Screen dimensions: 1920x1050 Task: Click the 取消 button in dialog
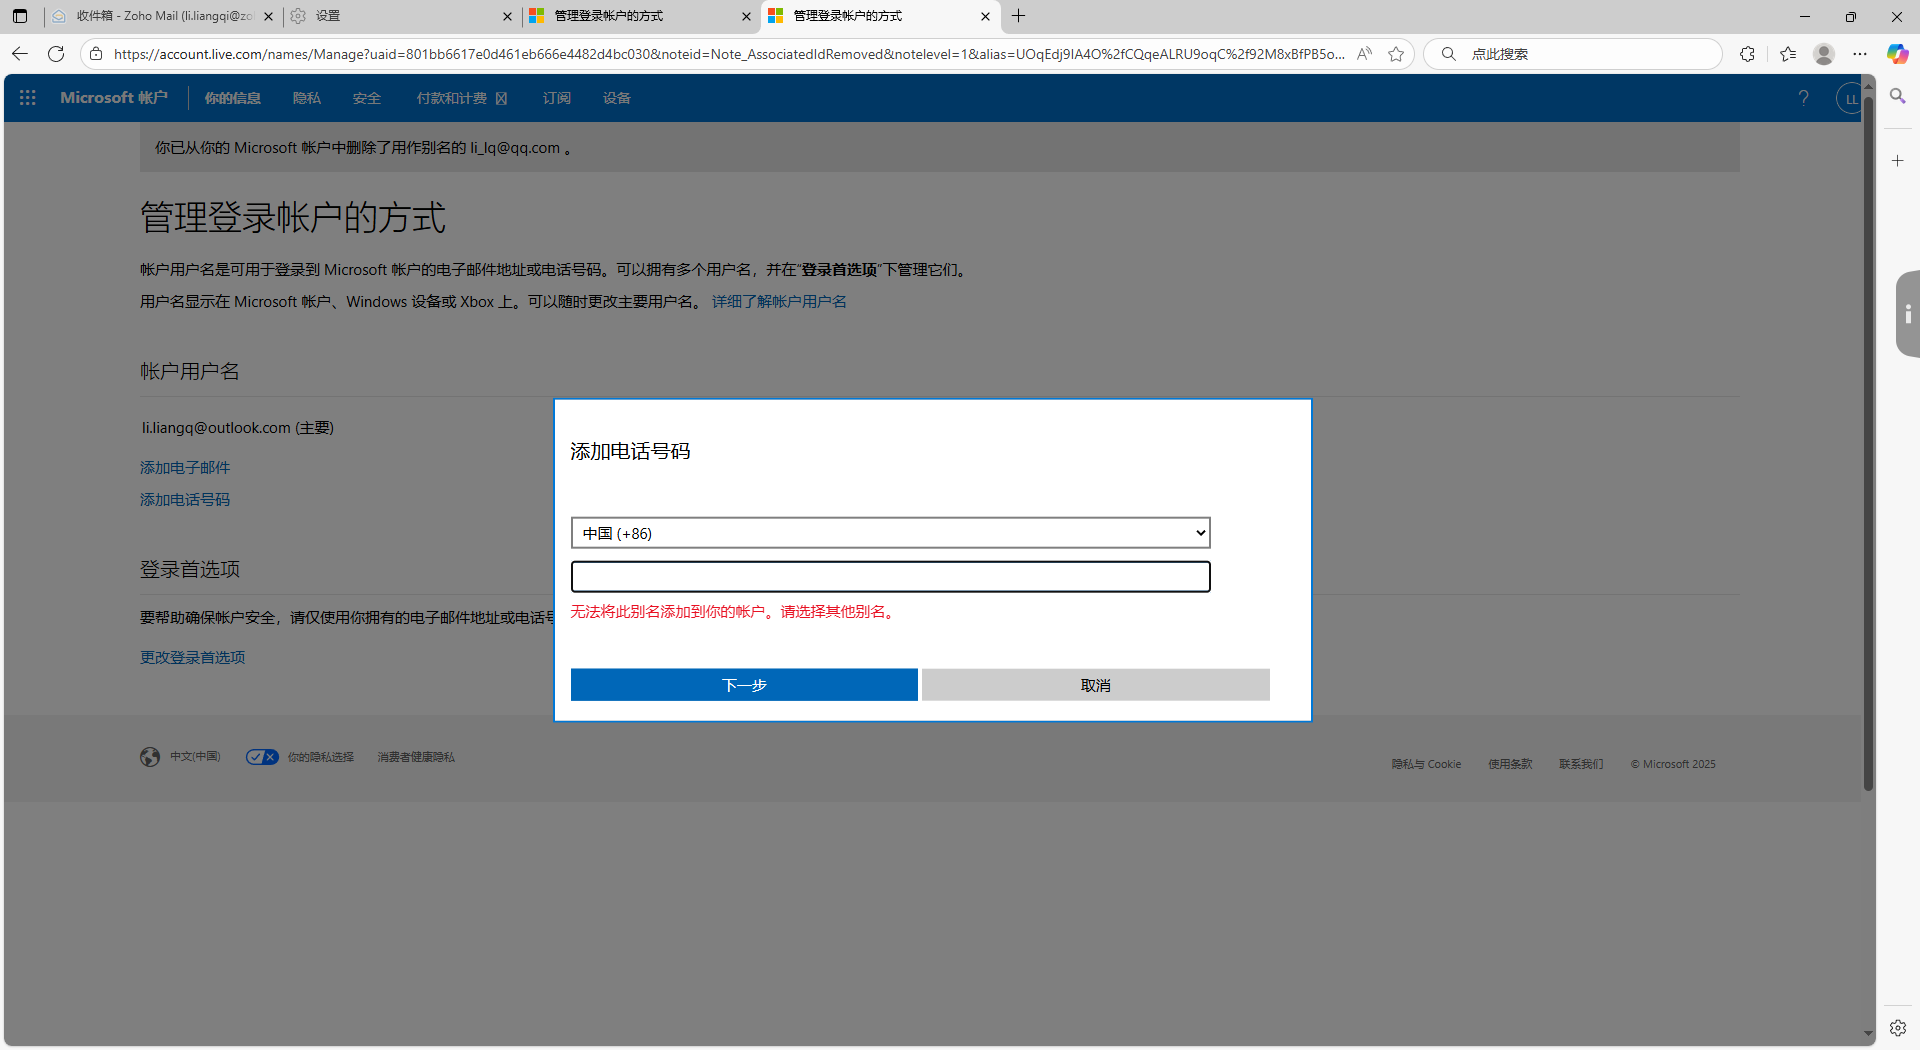click(x=1096, y=685)
